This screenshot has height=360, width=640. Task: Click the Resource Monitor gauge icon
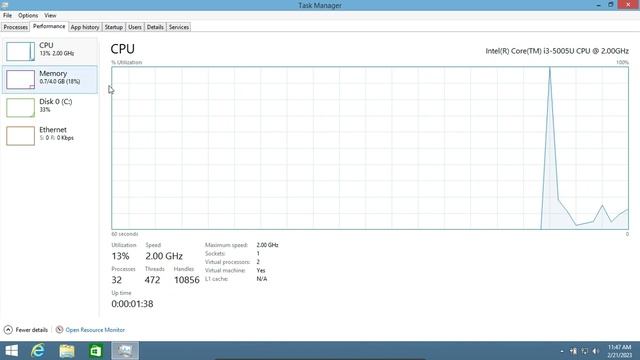60,329
